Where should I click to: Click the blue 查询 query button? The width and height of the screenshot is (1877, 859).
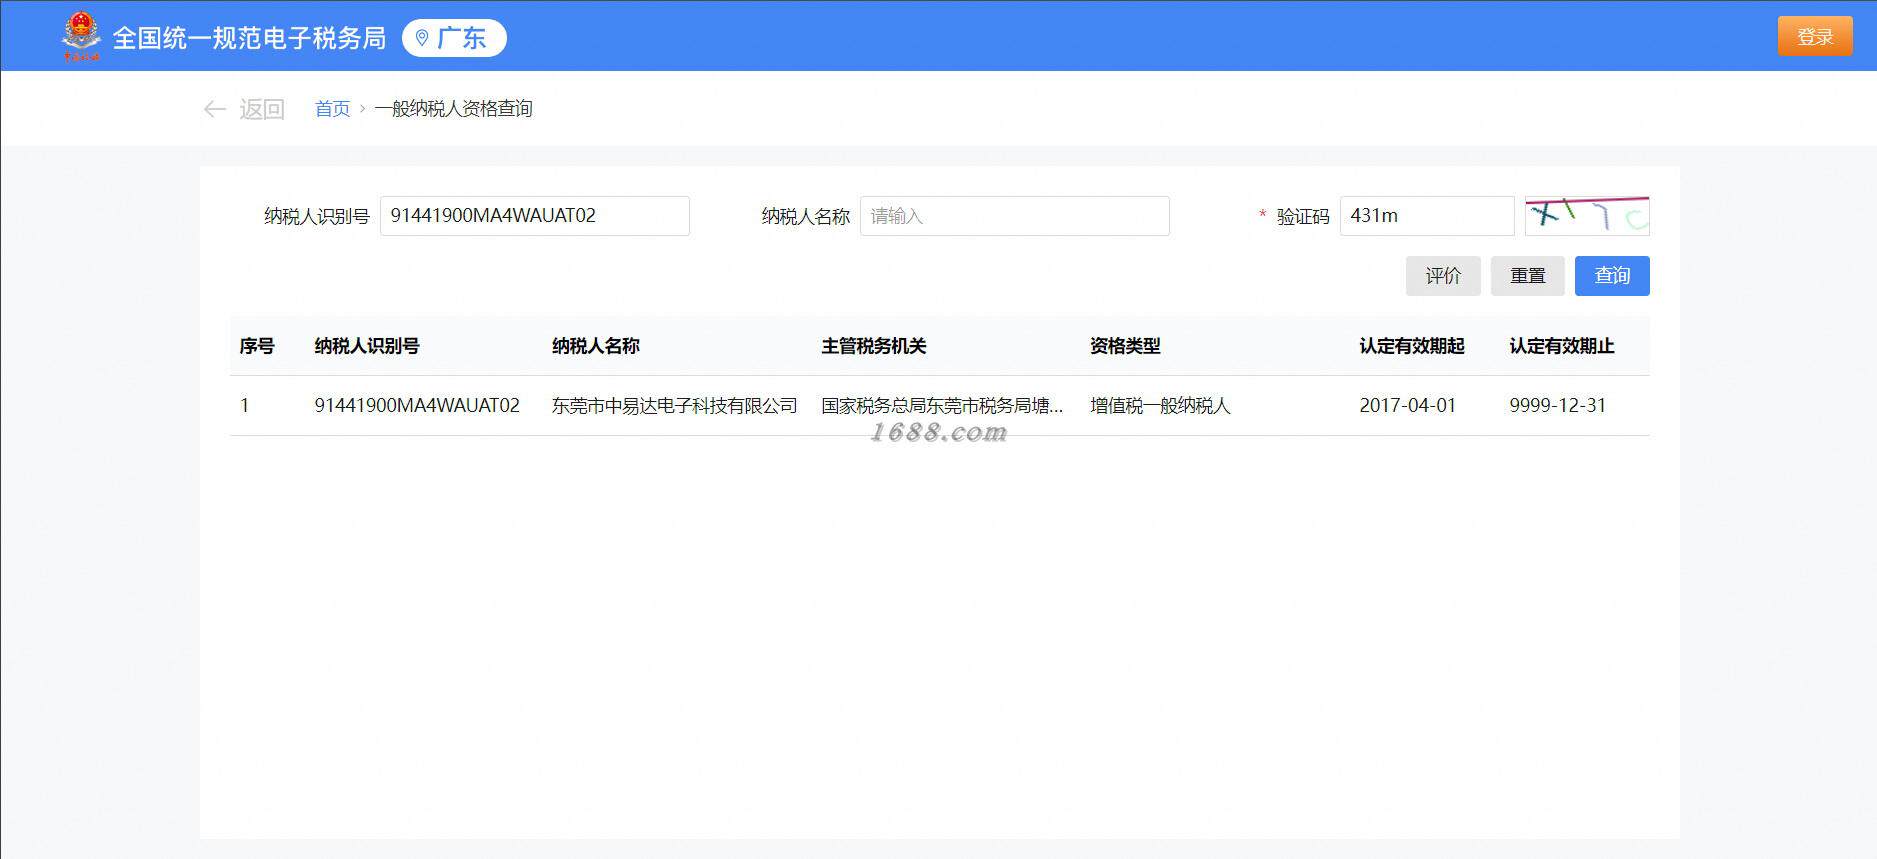1612,276
